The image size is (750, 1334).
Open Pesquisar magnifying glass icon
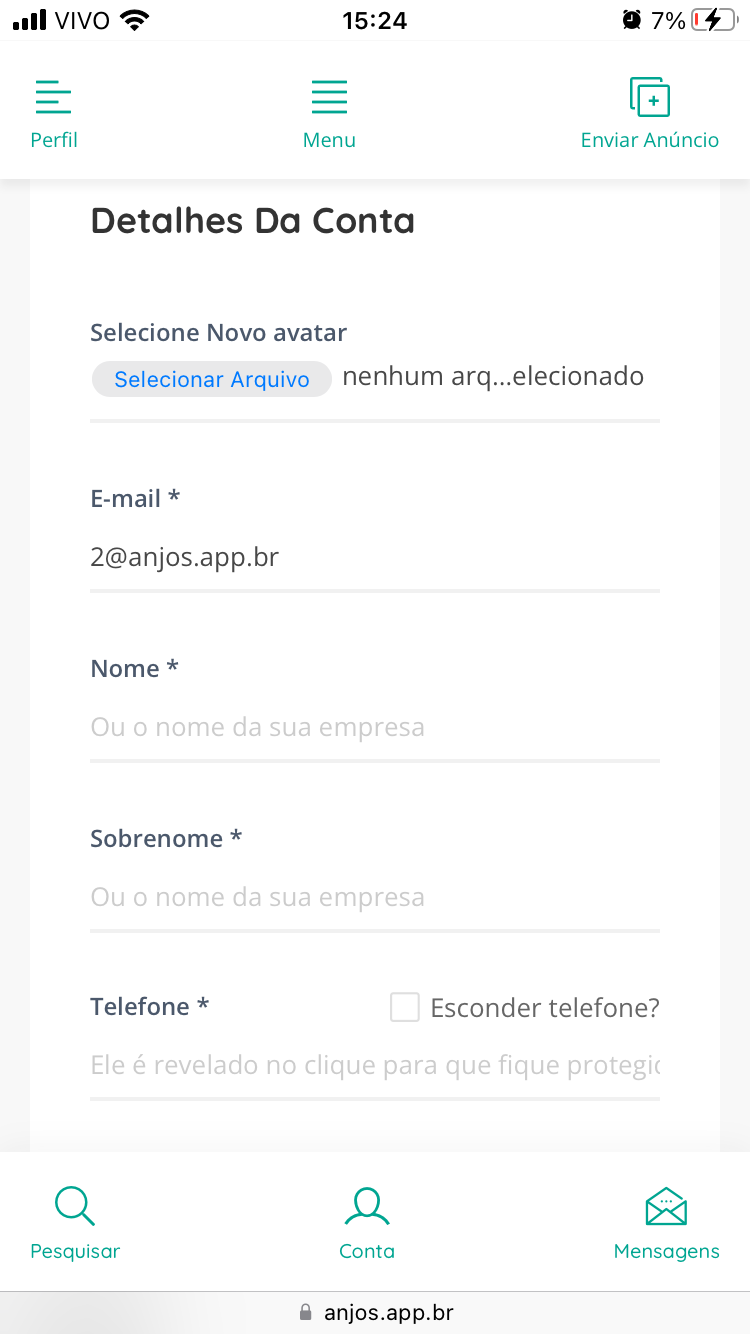(74, 1206)
